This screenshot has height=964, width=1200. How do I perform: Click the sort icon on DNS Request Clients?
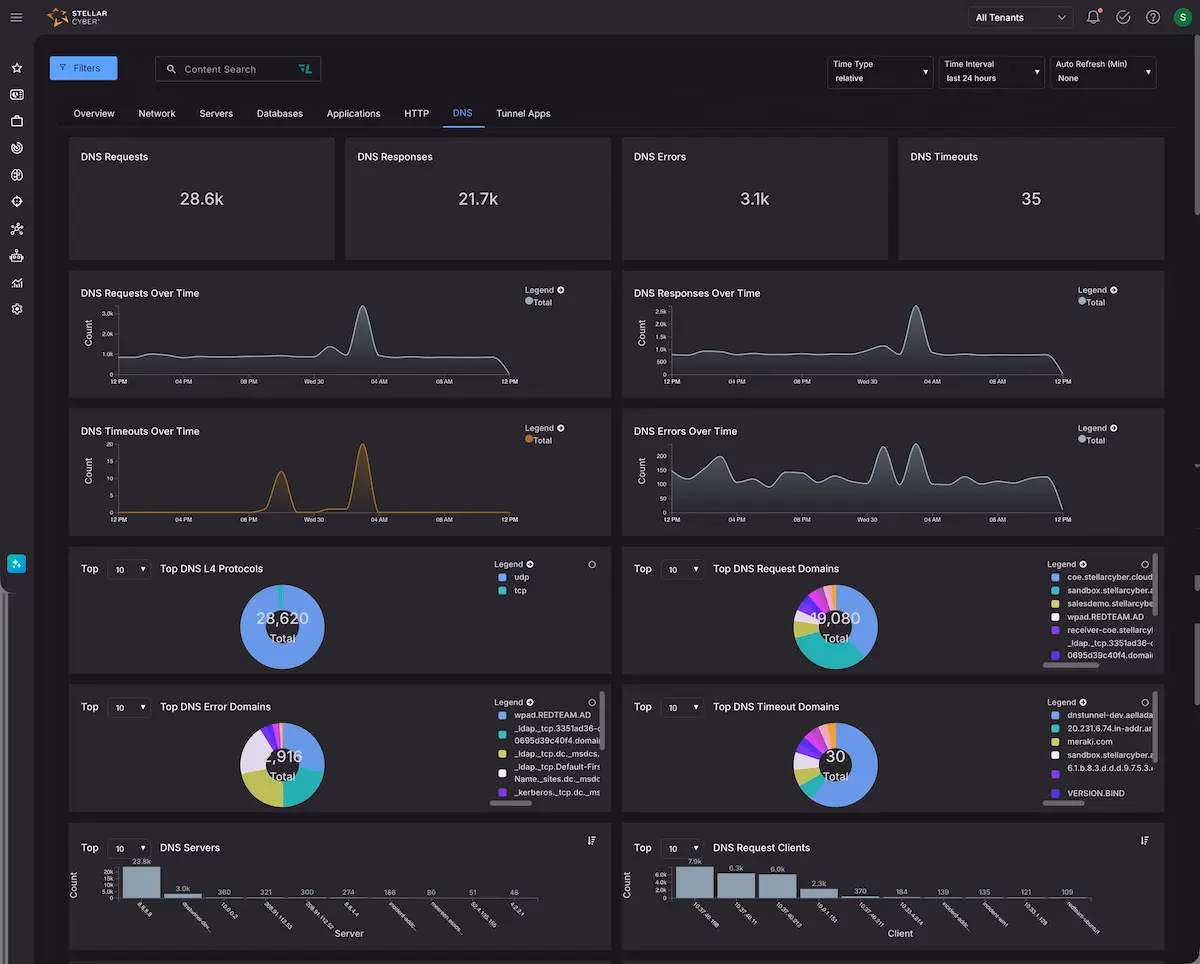[1145, 841]
